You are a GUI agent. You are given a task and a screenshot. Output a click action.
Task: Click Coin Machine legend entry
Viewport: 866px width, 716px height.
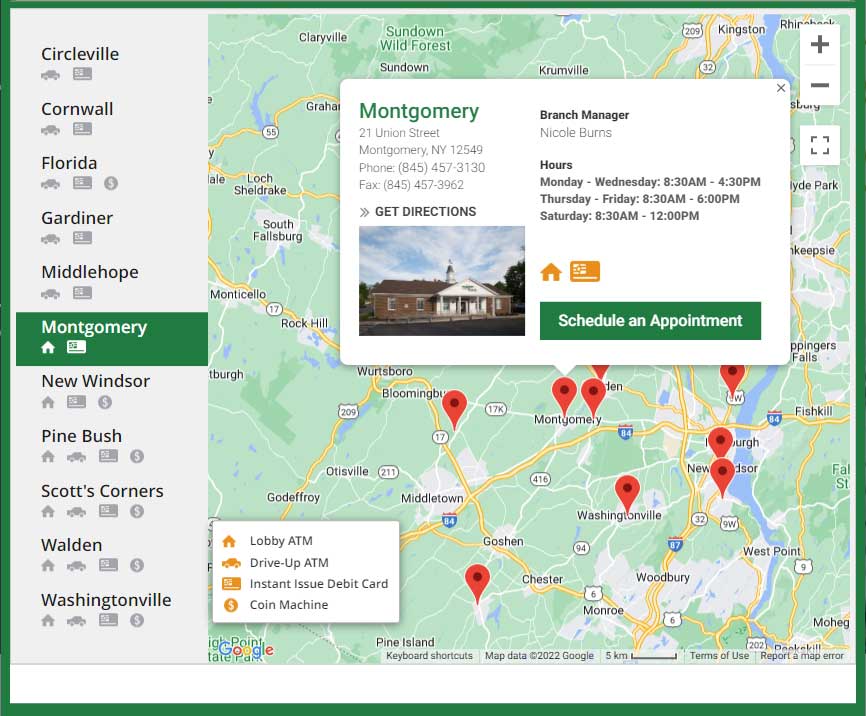tap(275, 605)
